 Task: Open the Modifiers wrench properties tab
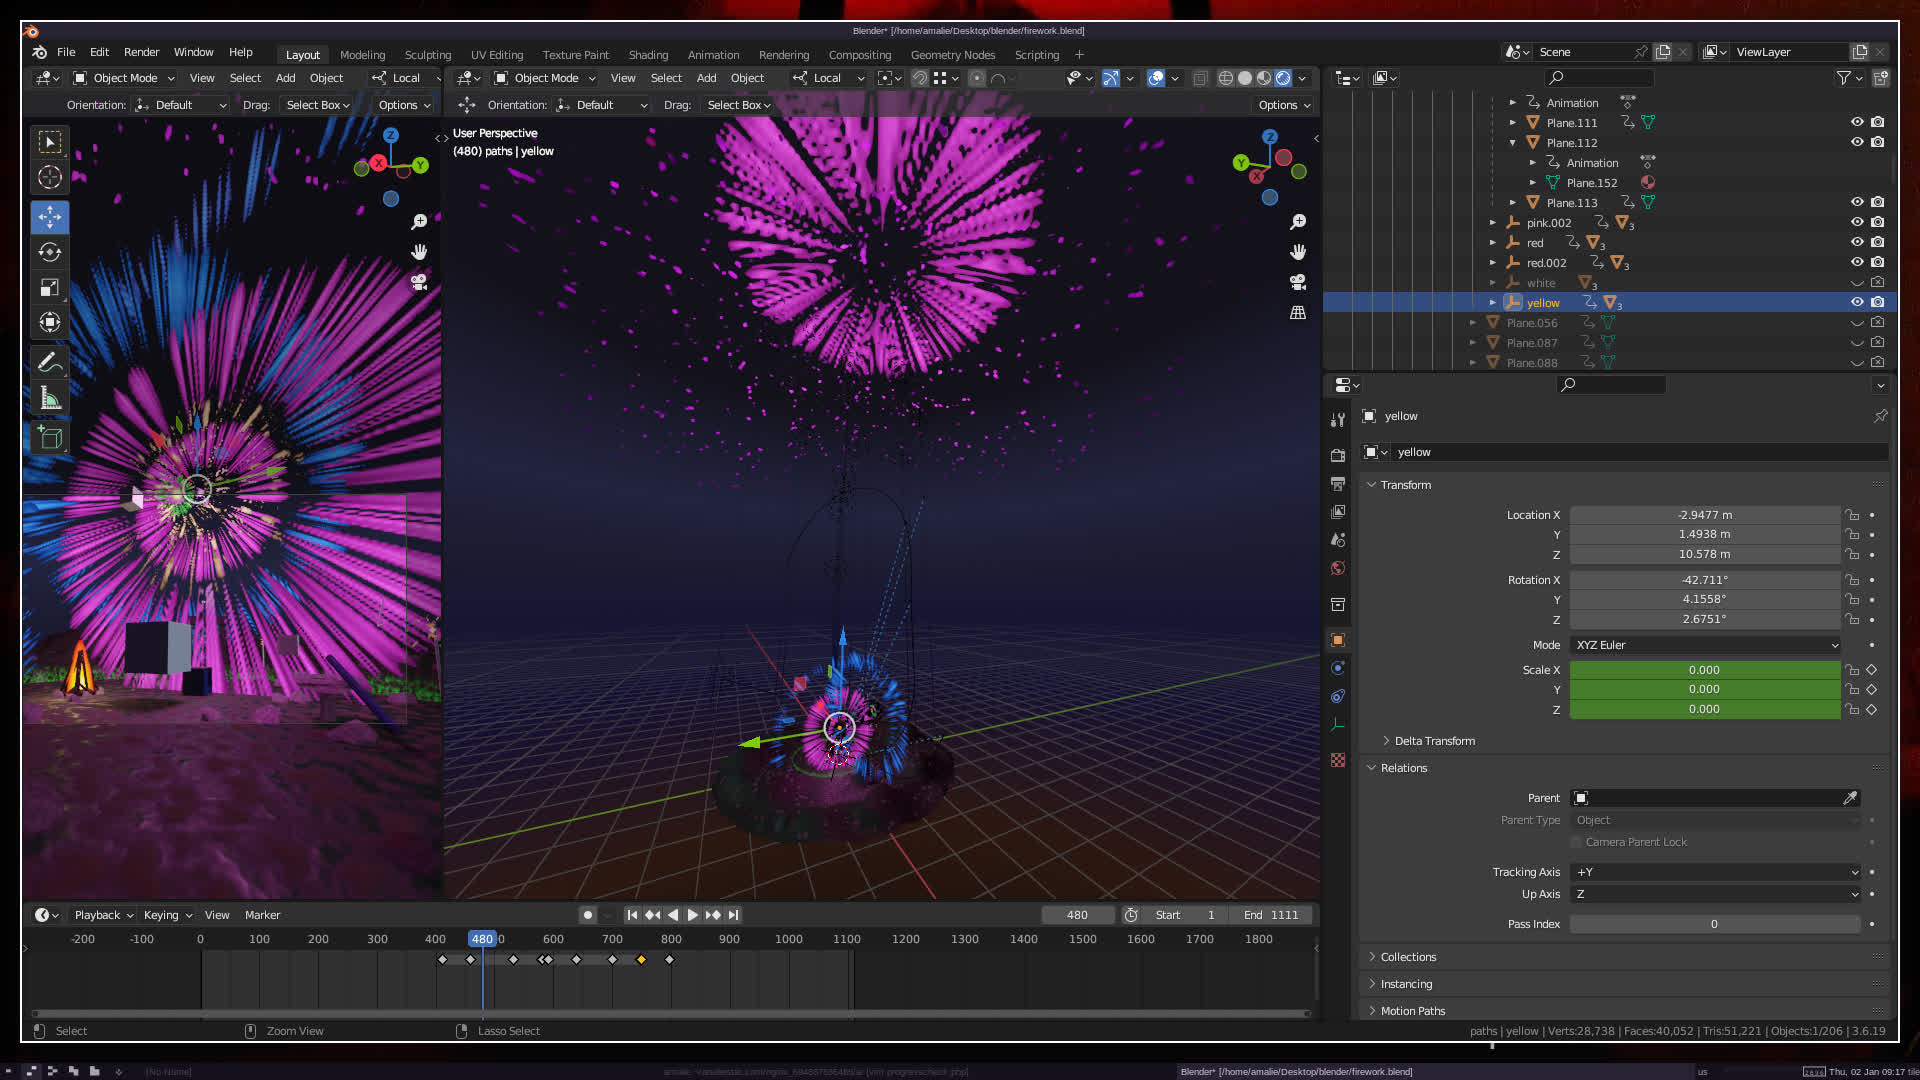pyautogui.click(x=1338, y=420)
